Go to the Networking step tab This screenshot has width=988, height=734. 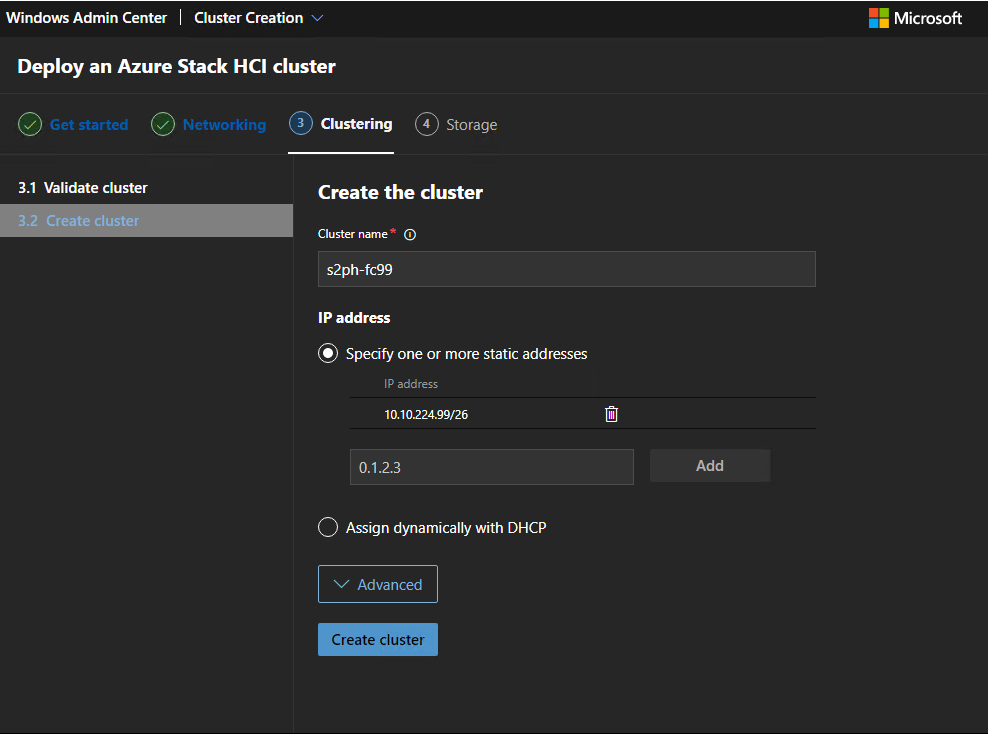pos(224,125)
